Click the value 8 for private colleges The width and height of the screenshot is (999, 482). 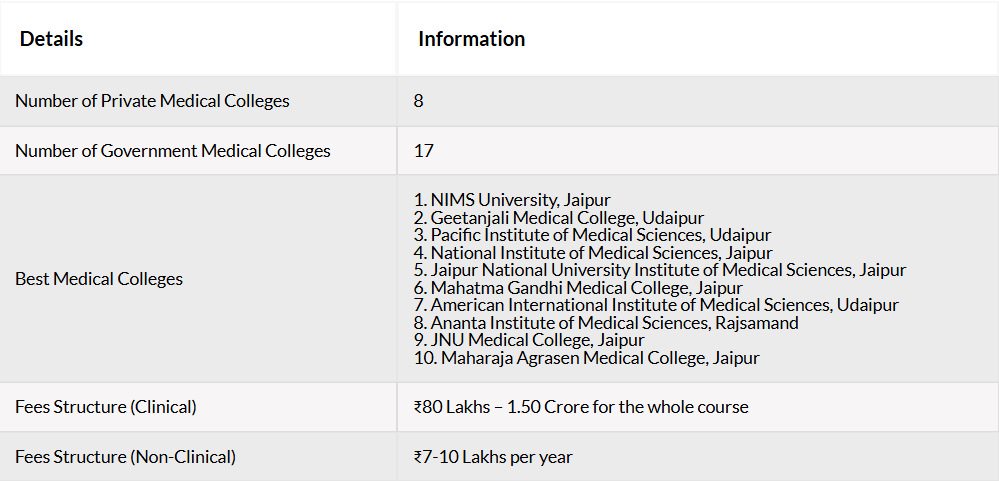[419, 101]
